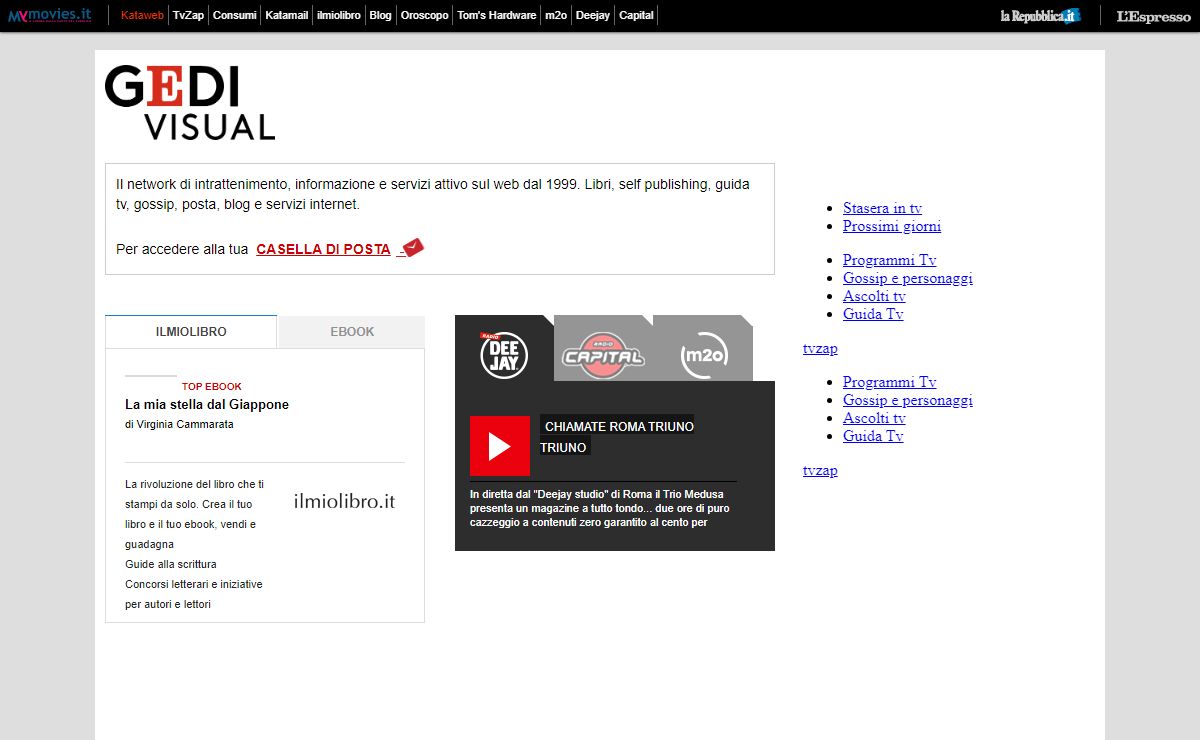The height and width of the screenshot is (740, 1200).
Task: Switch to the Radio Capital logo tab
Action: (x=603, y=356)
